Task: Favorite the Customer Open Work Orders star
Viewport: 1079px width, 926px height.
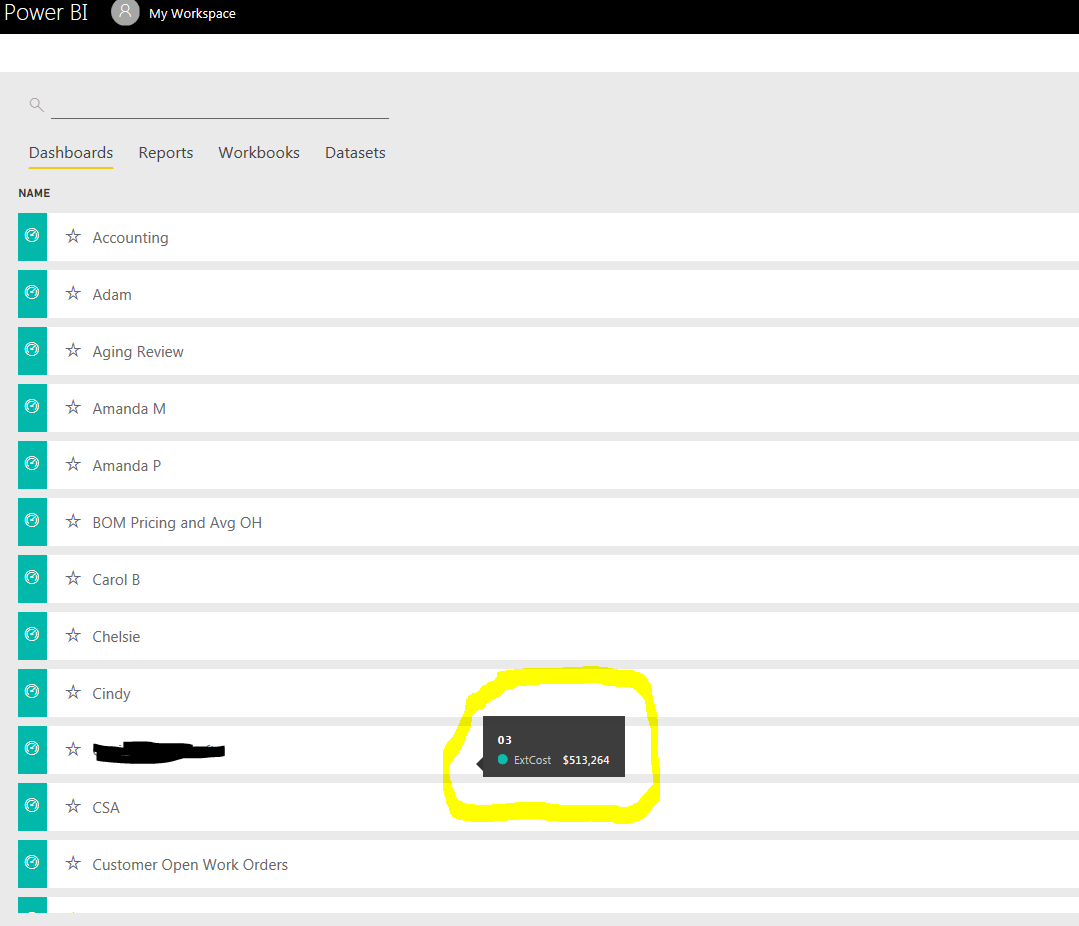Action: coord(73,863)
